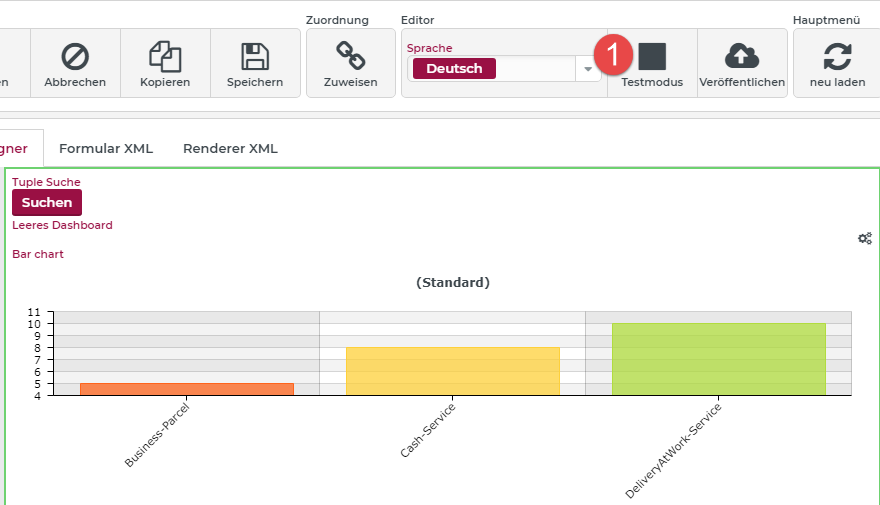This screenshot has width=880, height=505.
Task: Expand the Sprache dropdown arrow
Action: tap(588, 69)
